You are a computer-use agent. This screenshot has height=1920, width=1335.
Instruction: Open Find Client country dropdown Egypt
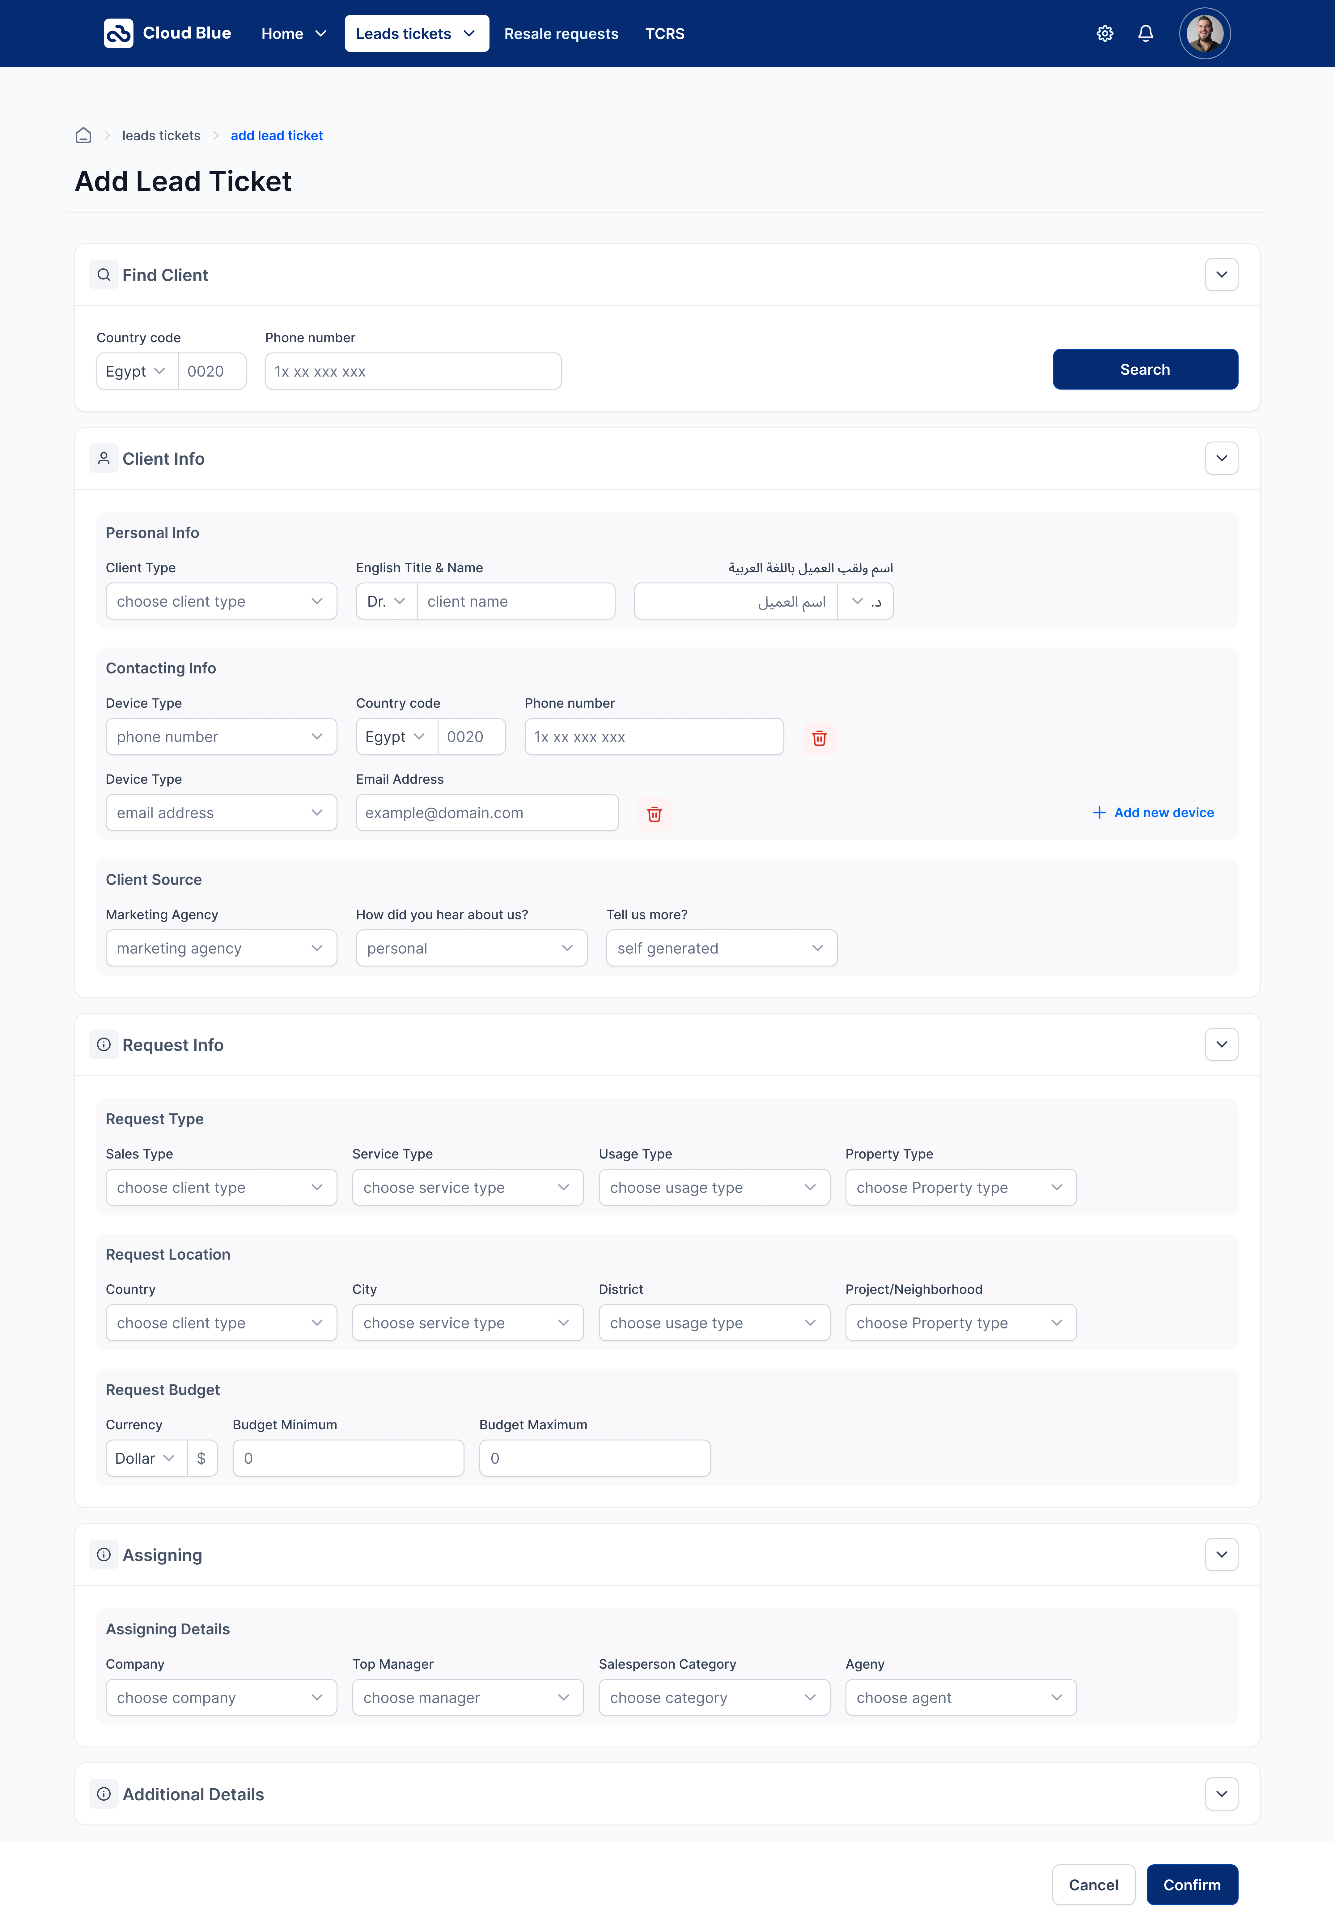coord(137,371)
